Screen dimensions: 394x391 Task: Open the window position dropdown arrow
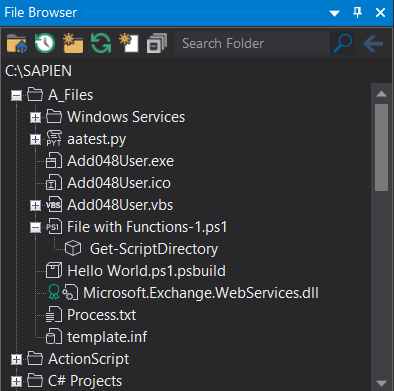pyautogui.click(x=334, y=13)
